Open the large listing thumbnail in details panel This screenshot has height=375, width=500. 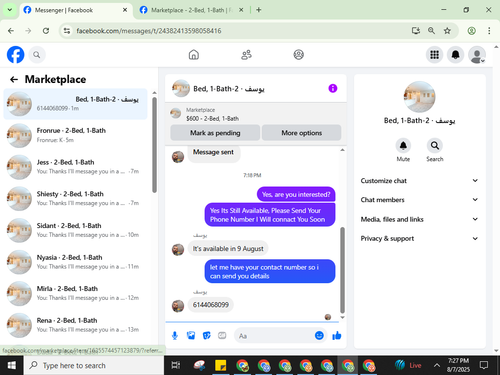(x=419, y=97)
